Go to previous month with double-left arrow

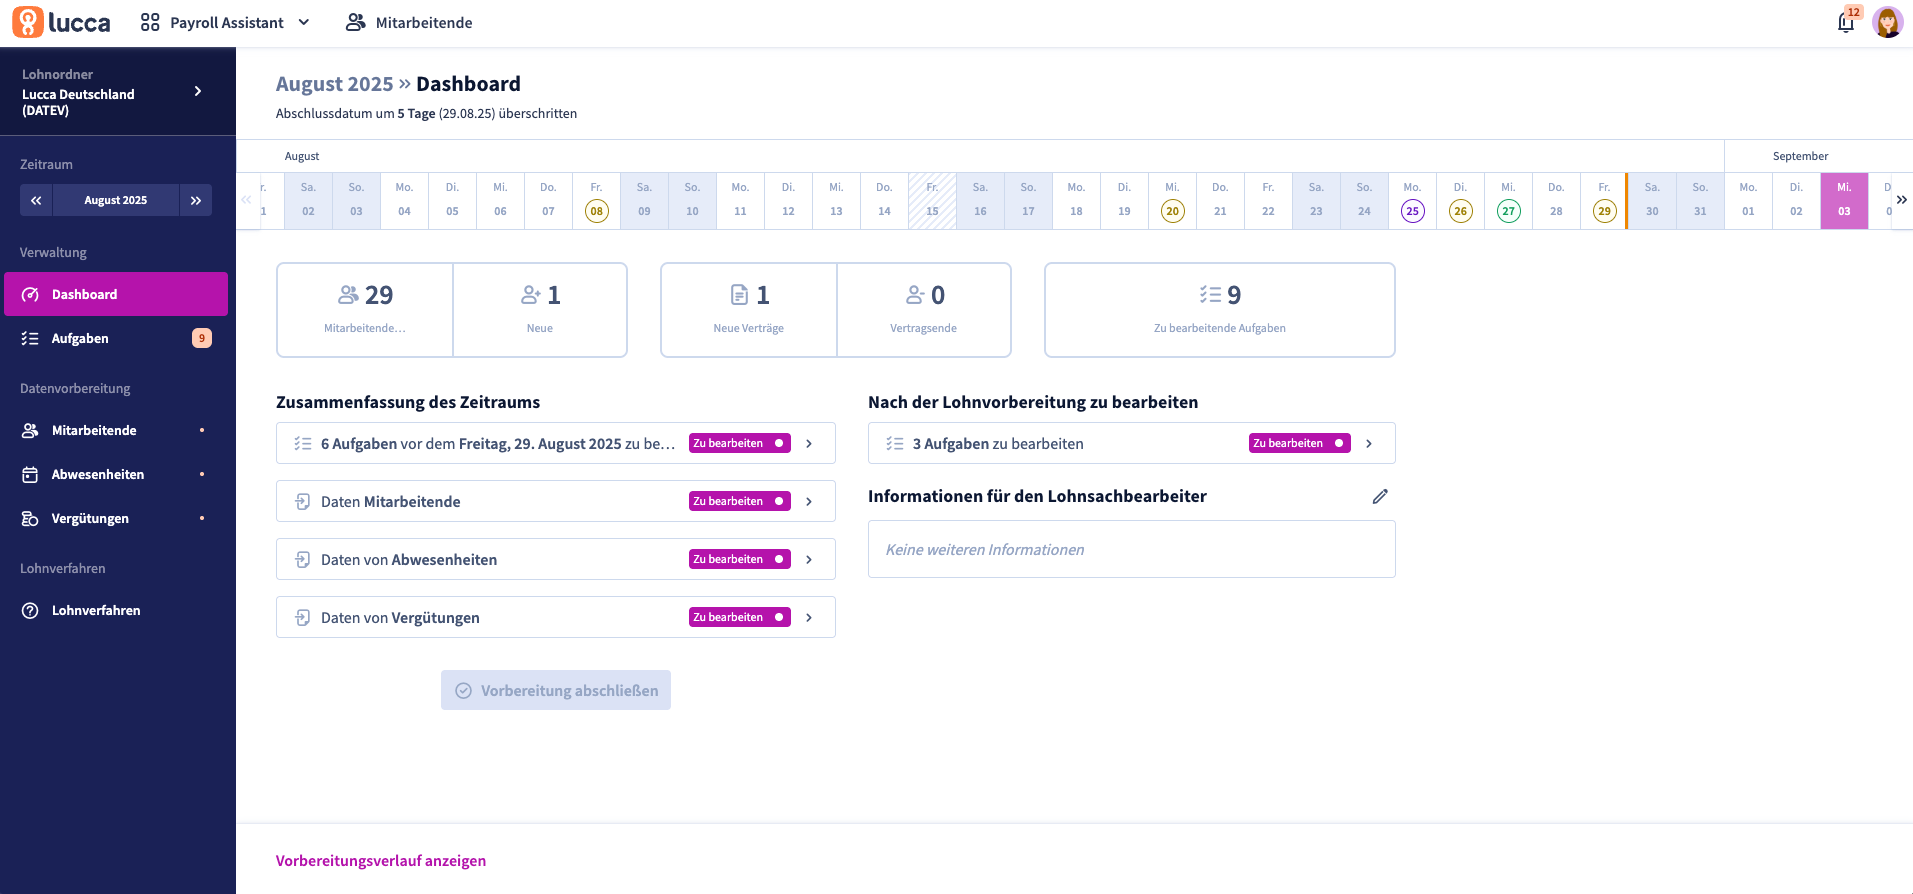tap(36, 200)
